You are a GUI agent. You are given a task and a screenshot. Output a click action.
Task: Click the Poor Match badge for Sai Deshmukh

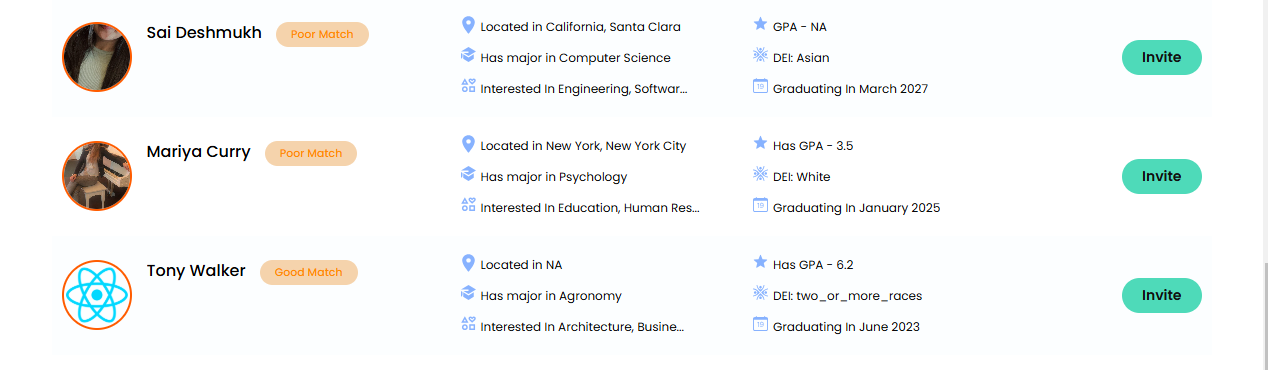(x=322, y=34)
